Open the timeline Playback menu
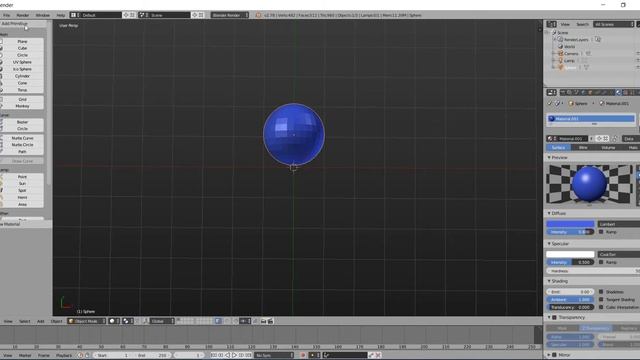 point(64,356)
